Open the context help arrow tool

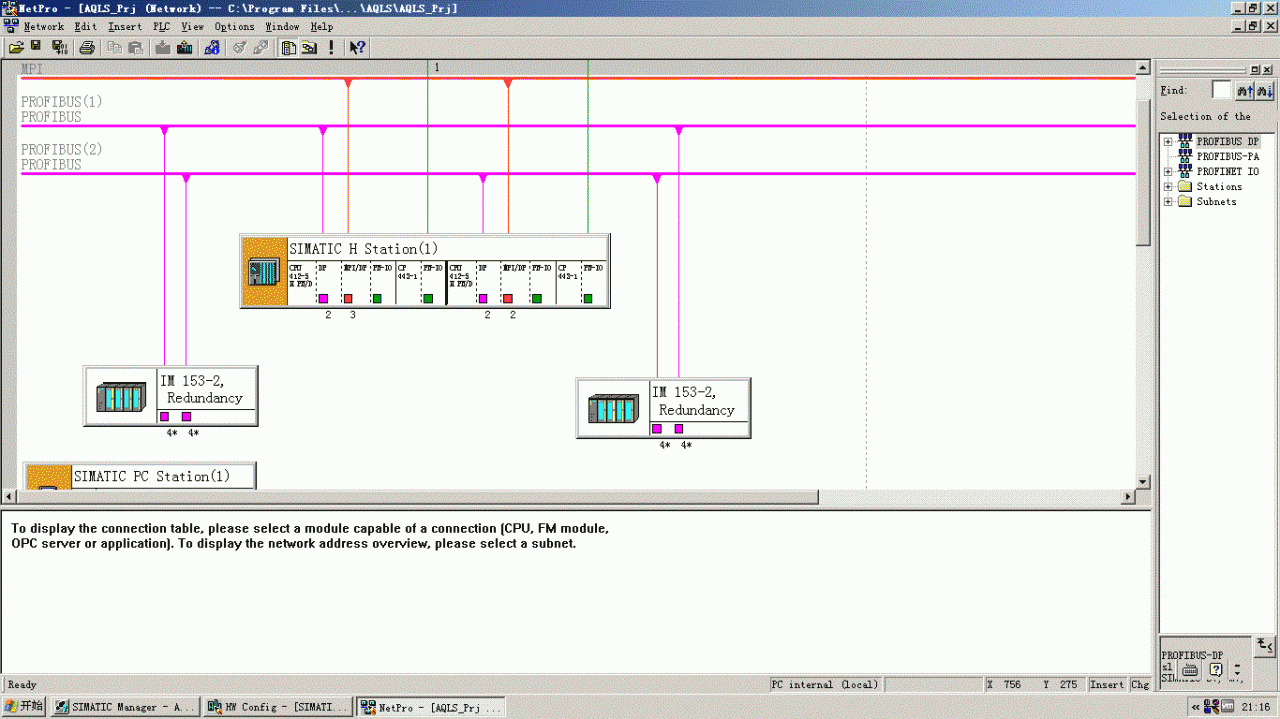357,47
